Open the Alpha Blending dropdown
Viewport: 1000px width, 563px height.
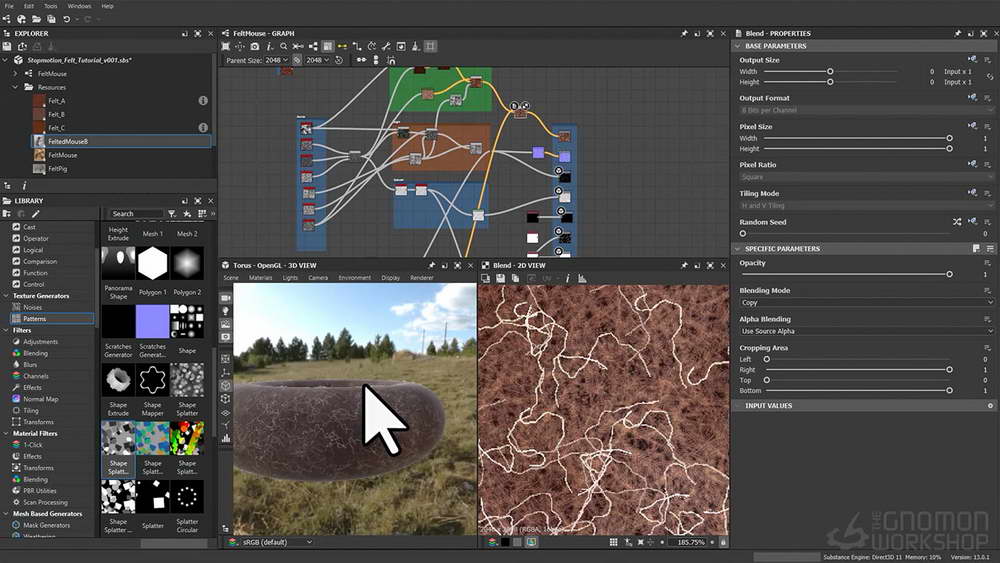pyautogui.click(x=866, y=332)
